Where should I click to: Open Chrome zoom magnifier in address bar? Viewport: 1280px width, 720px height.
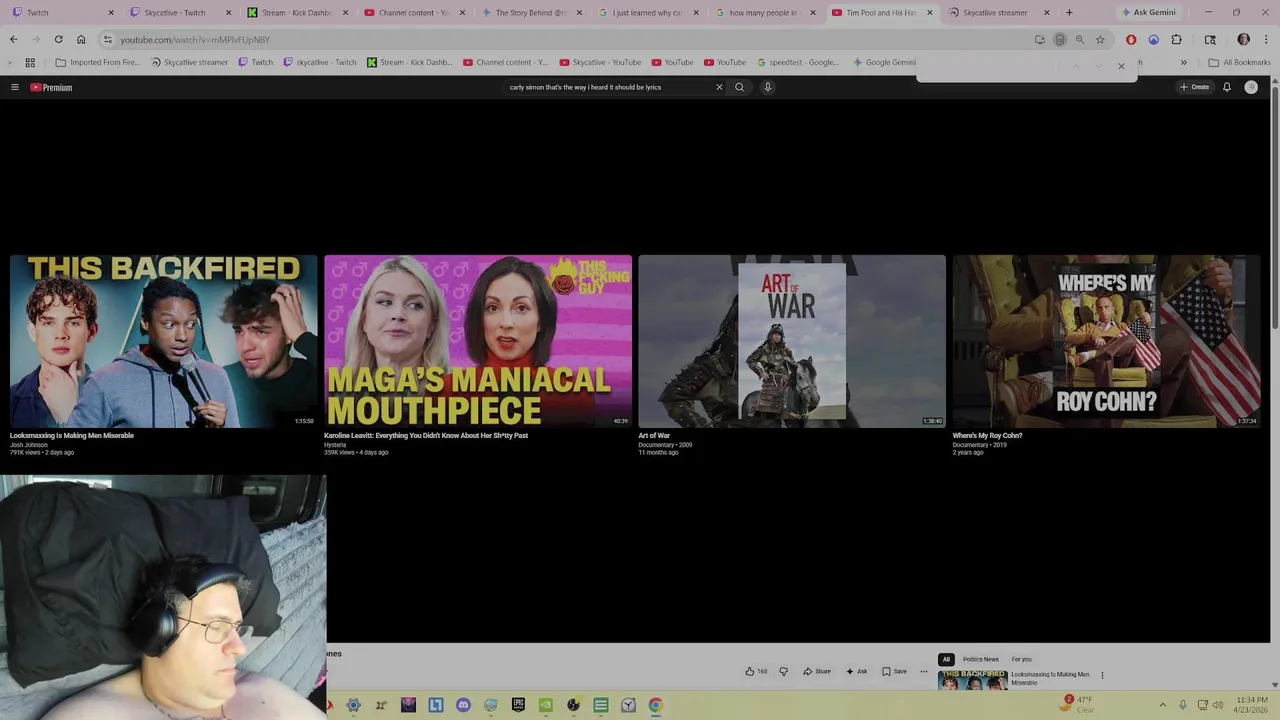pos(1080,40)
